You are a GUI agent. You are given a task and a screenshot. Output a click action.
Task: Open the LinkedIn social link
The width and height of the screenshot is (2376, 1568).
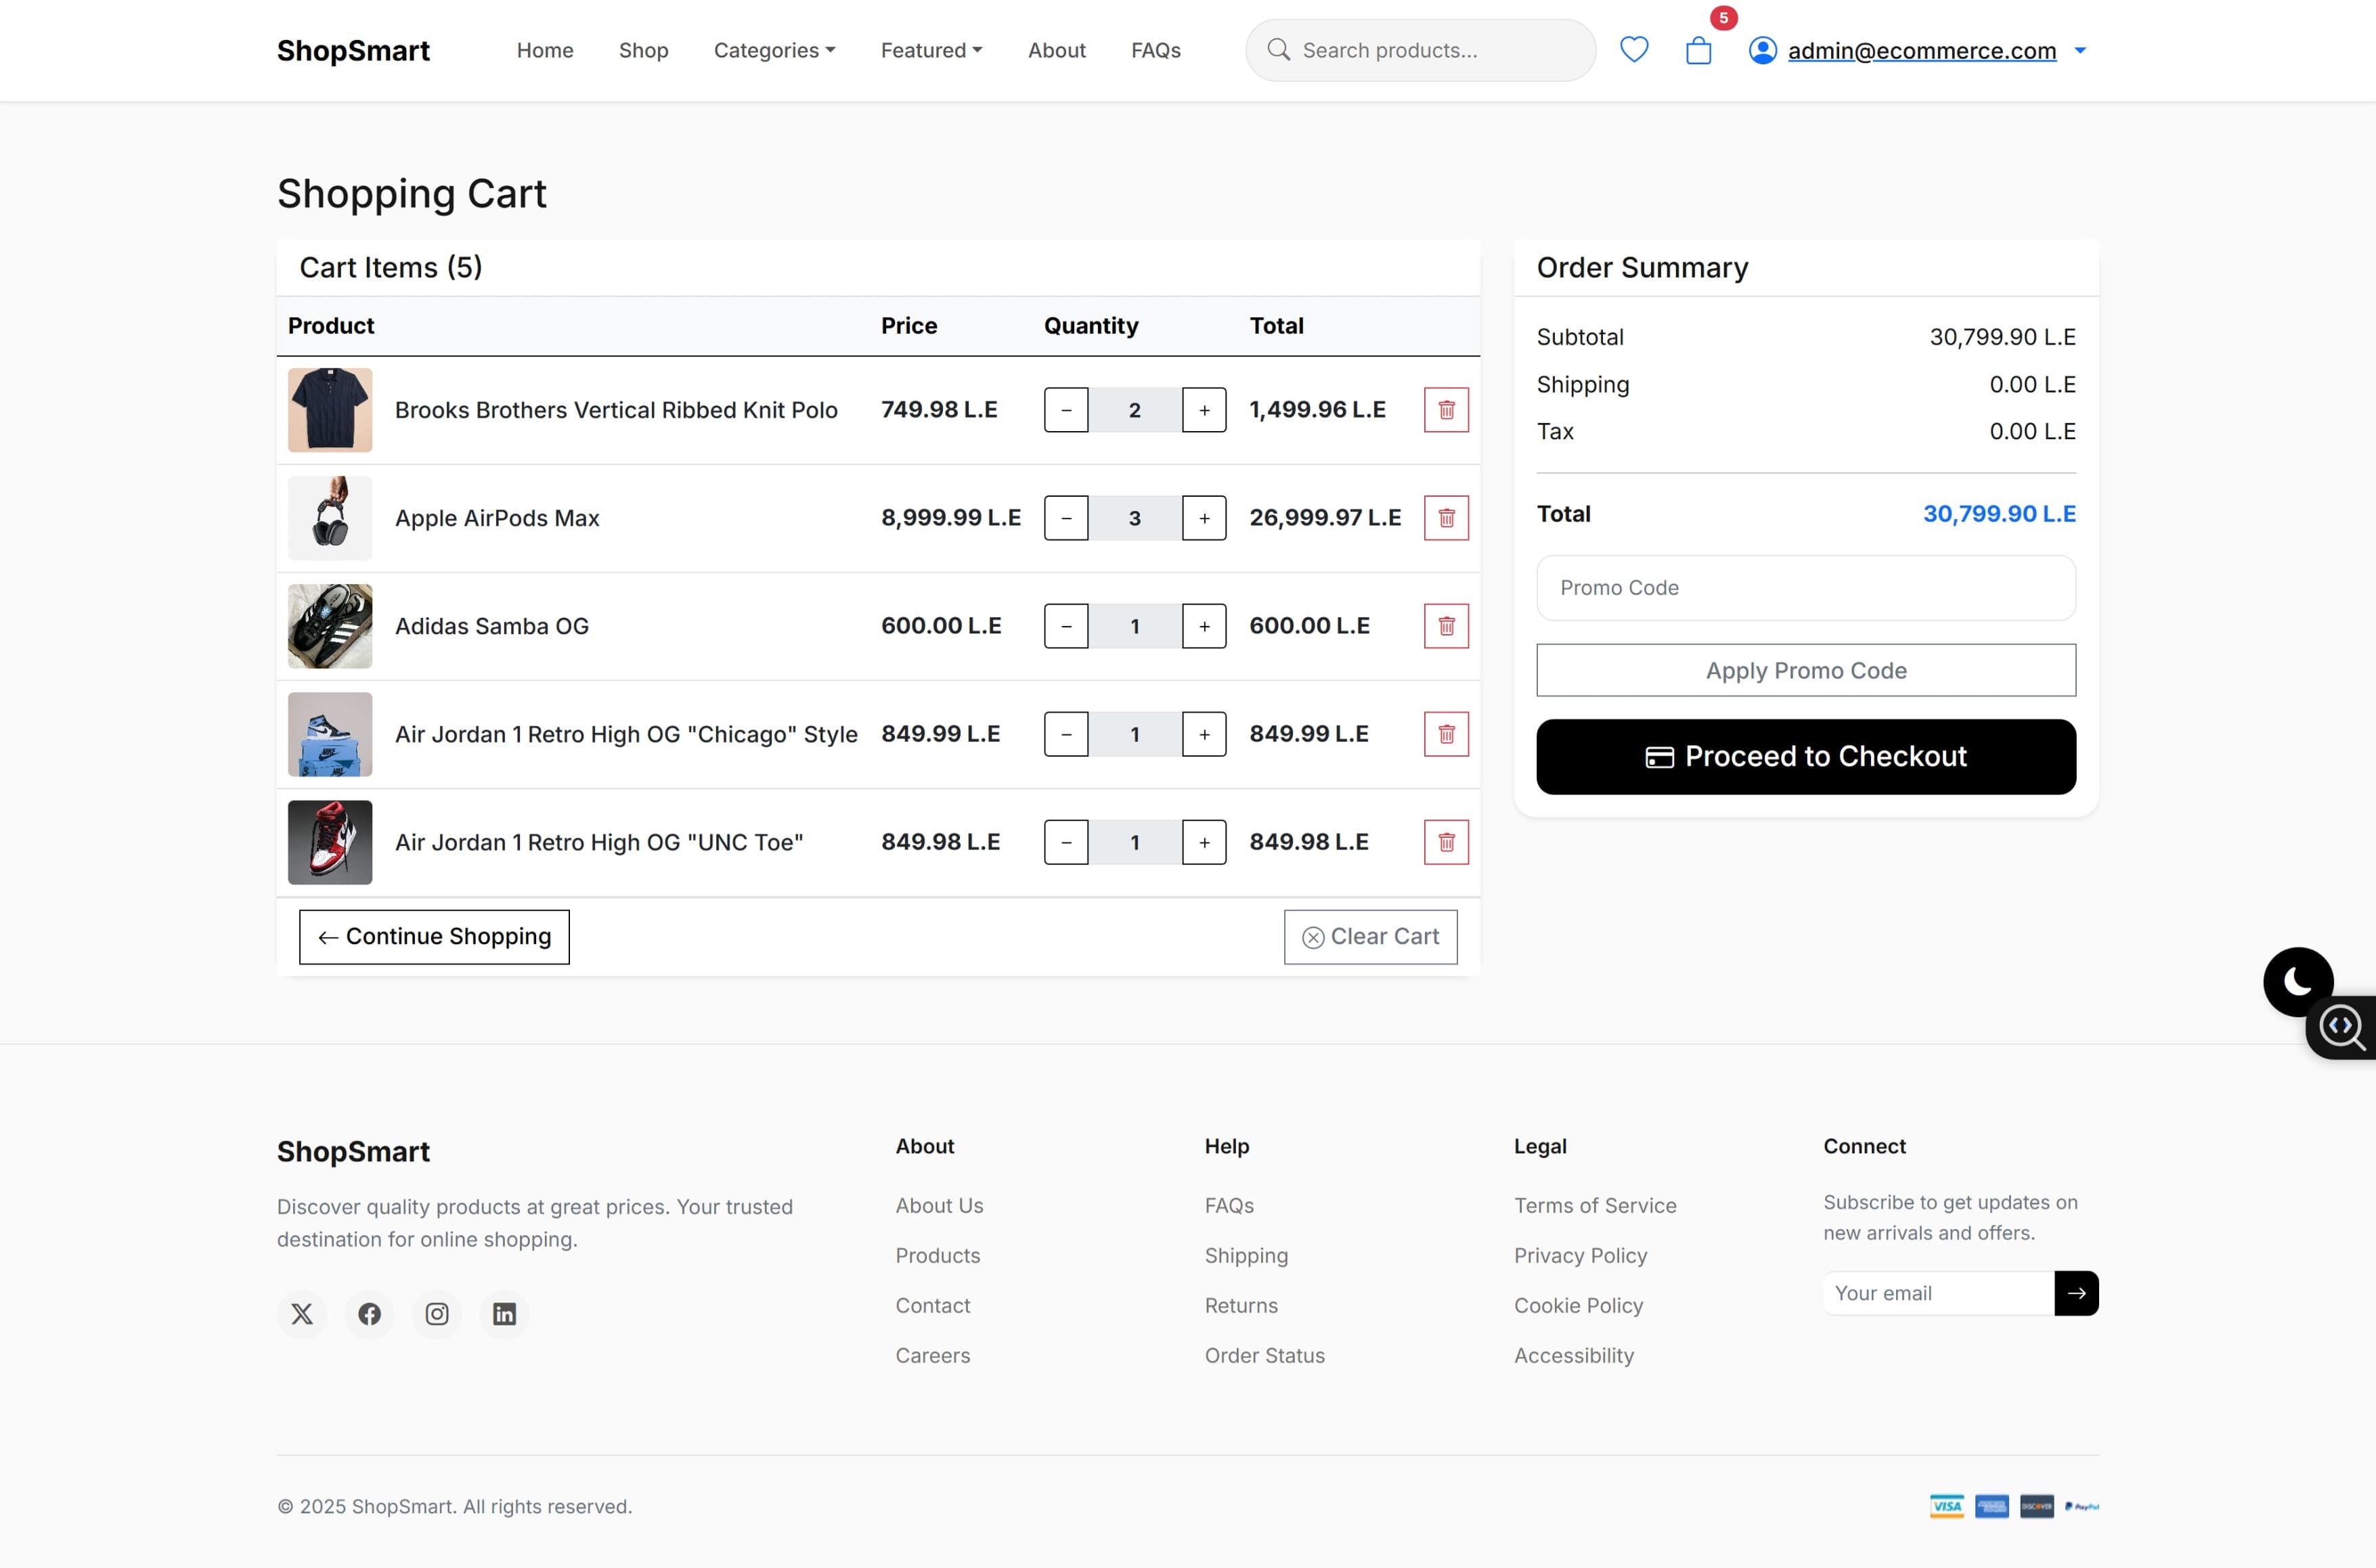[504, 1314]
